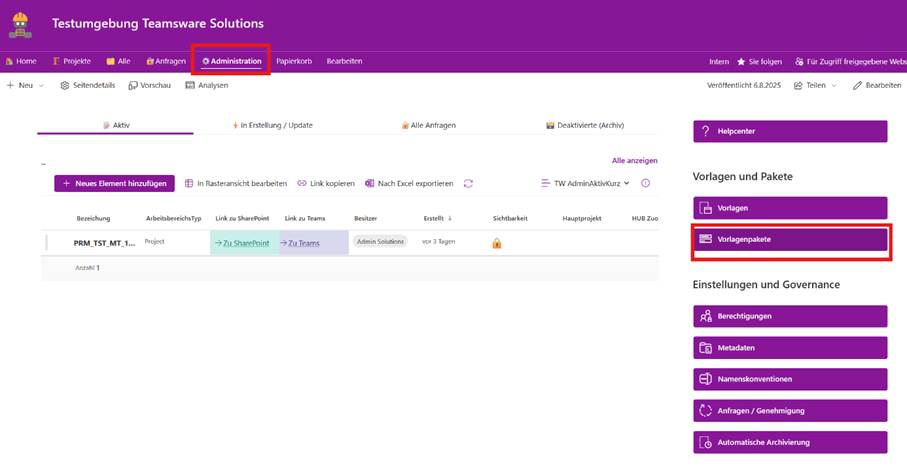
Task: Open Analysen page analytics
Action: tap(190, 86)
